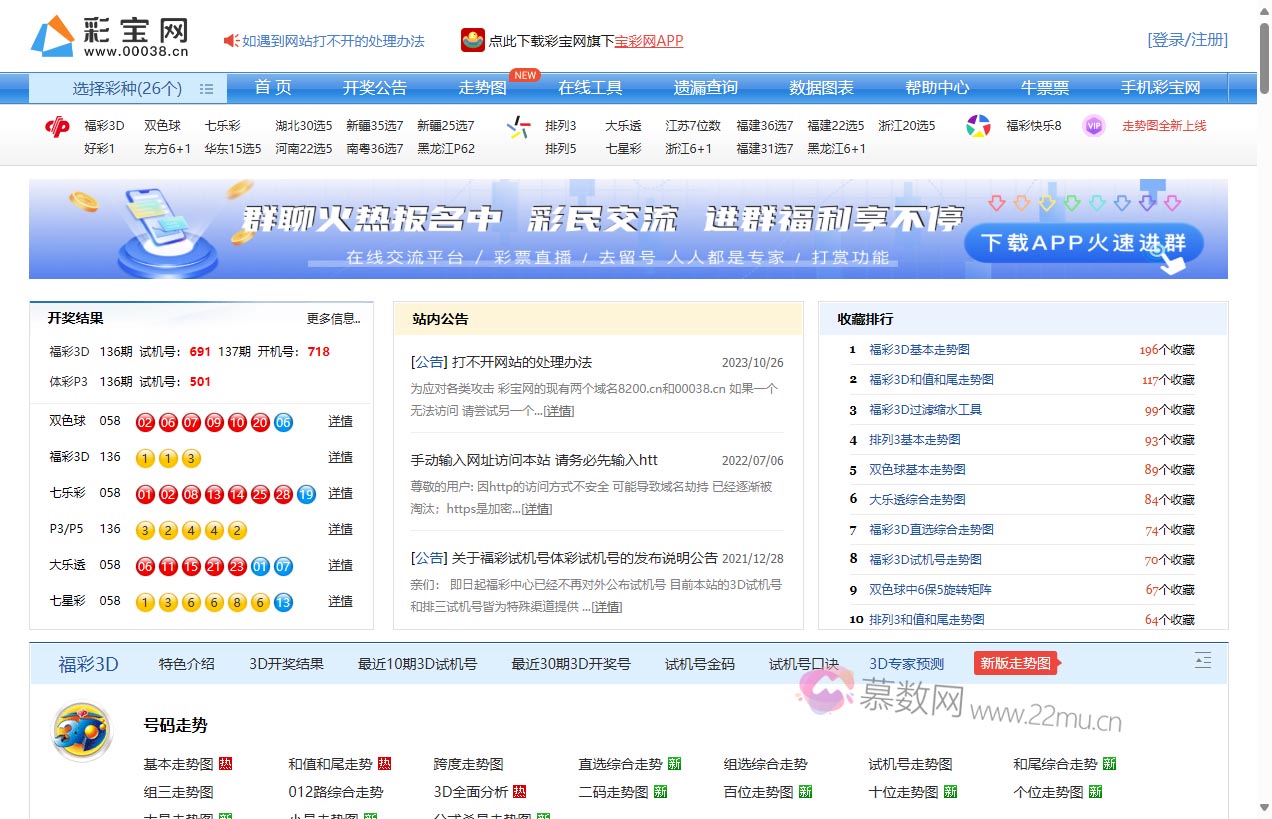Click the 福彩3D lottery ball thumbnail icon
This screenshot has height=819, width=1272.
pyautogui.click(x=82, y=731)
